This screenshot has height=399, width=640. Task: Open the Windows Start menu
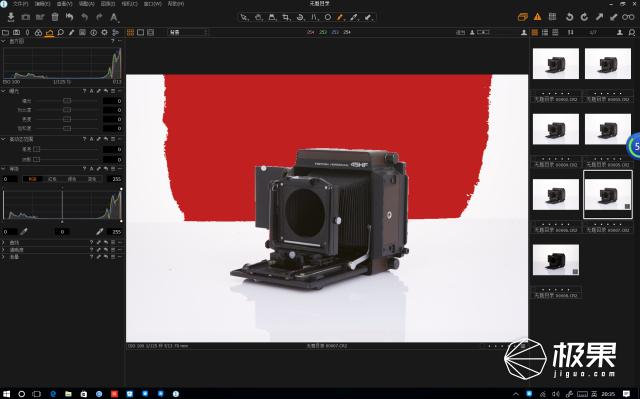7,394
